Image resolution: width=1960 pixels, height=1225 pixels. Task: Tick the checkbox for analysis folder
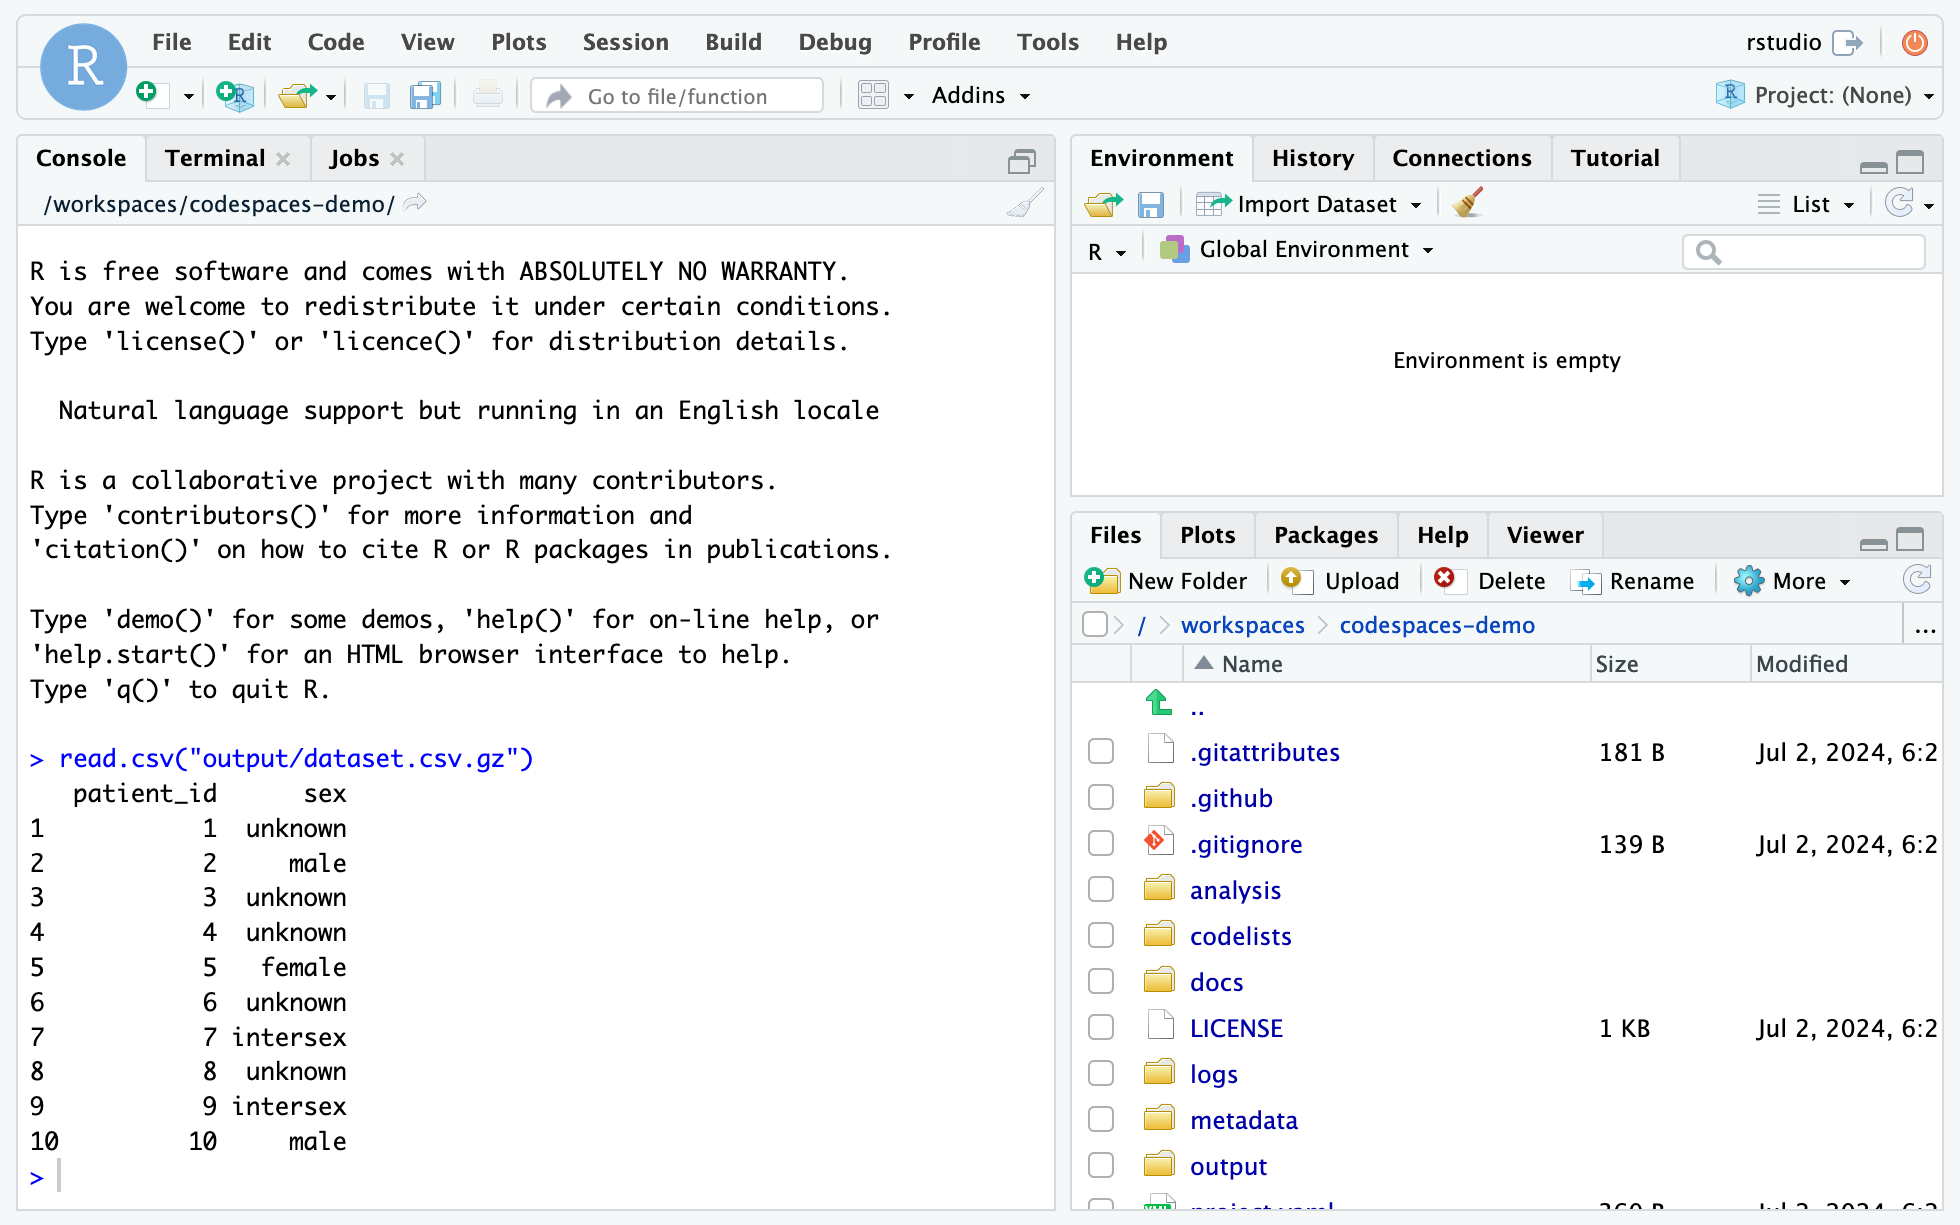(1101, 889)
